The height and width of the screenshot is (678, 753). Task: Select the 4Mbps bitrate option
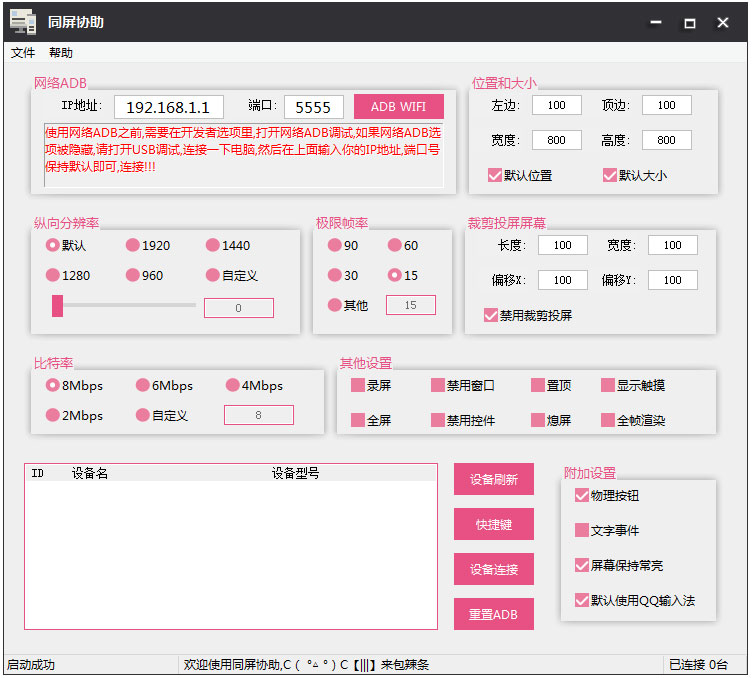pos(233,385)
